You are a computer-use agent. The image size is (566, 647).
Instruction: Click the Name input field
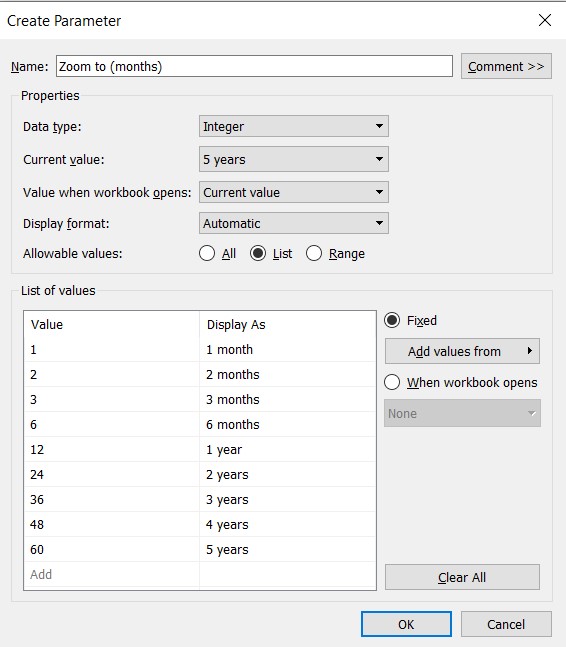(254, 66)
